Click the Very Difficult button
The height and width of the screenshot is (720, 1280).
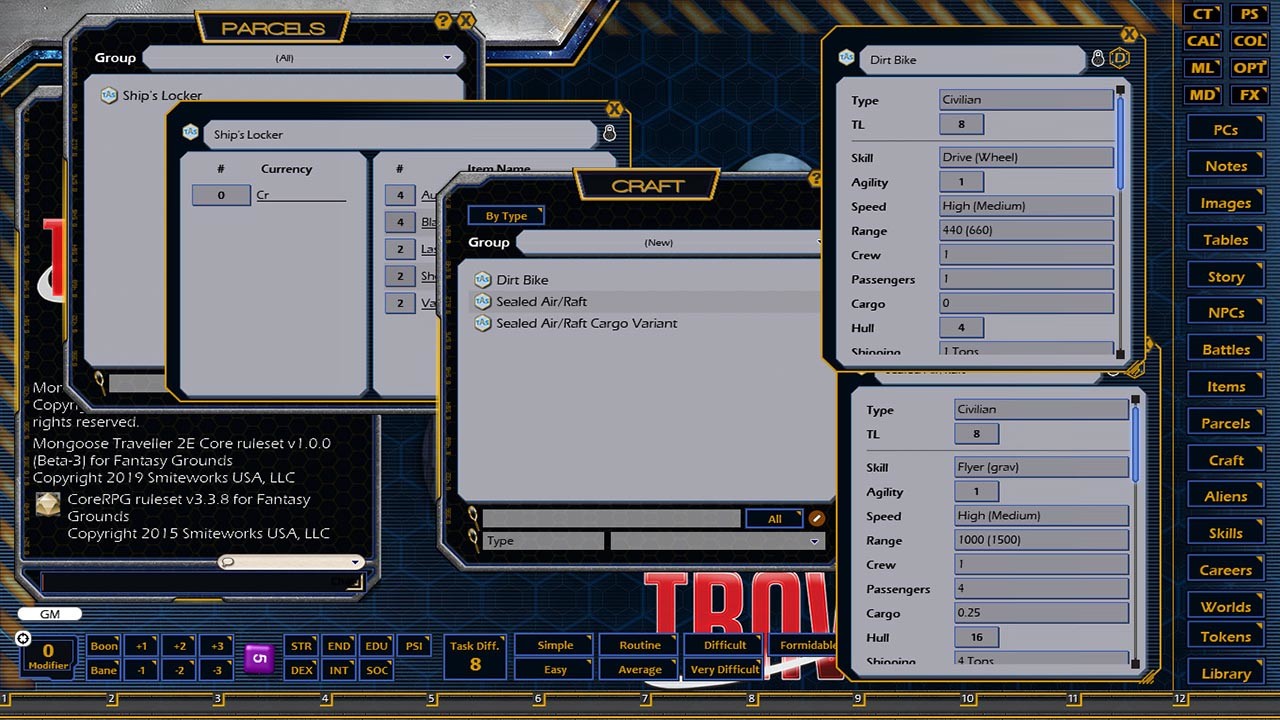725,670
